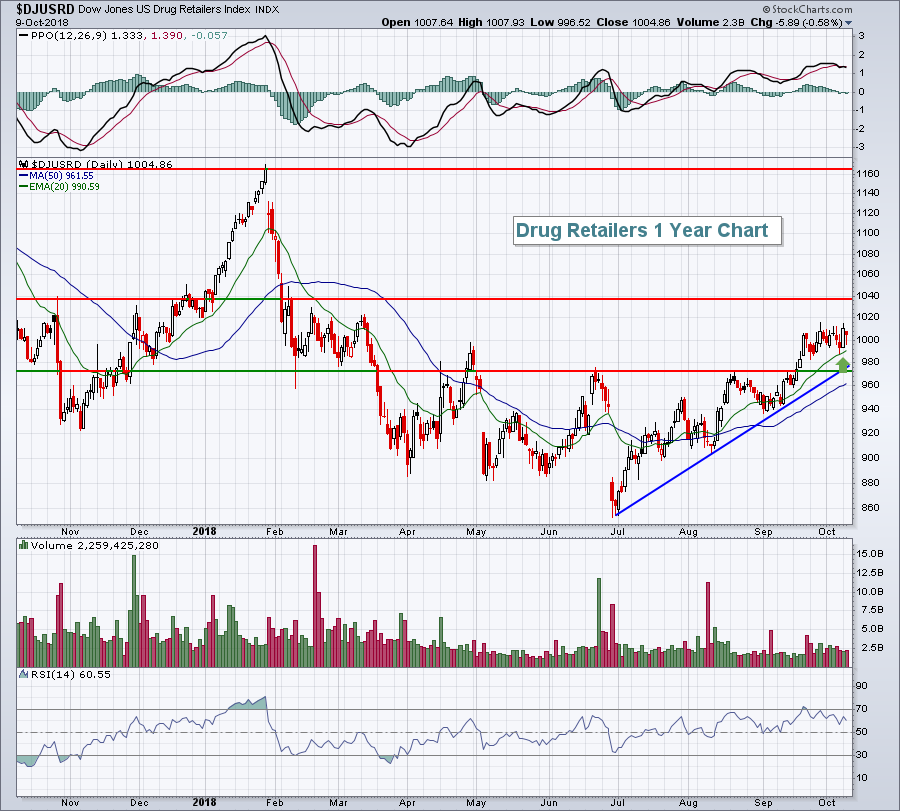Click the 860 price axis label

871,508
